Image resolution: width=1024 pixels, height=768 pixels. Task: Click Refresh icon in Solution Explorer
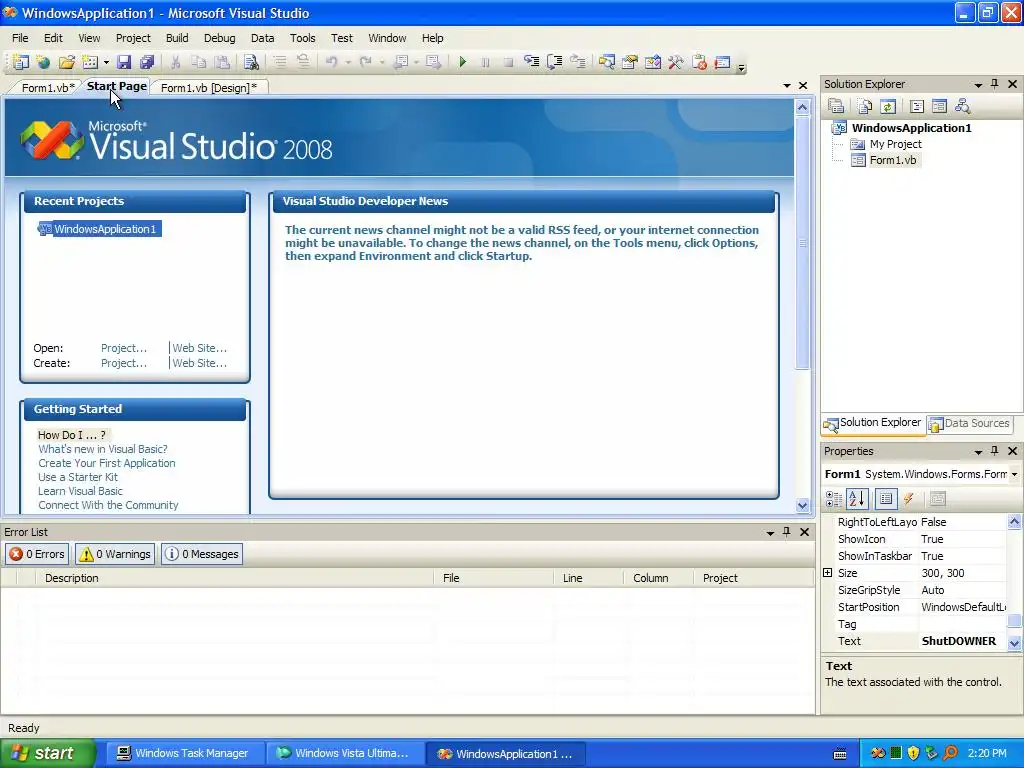tap(888, 106)
